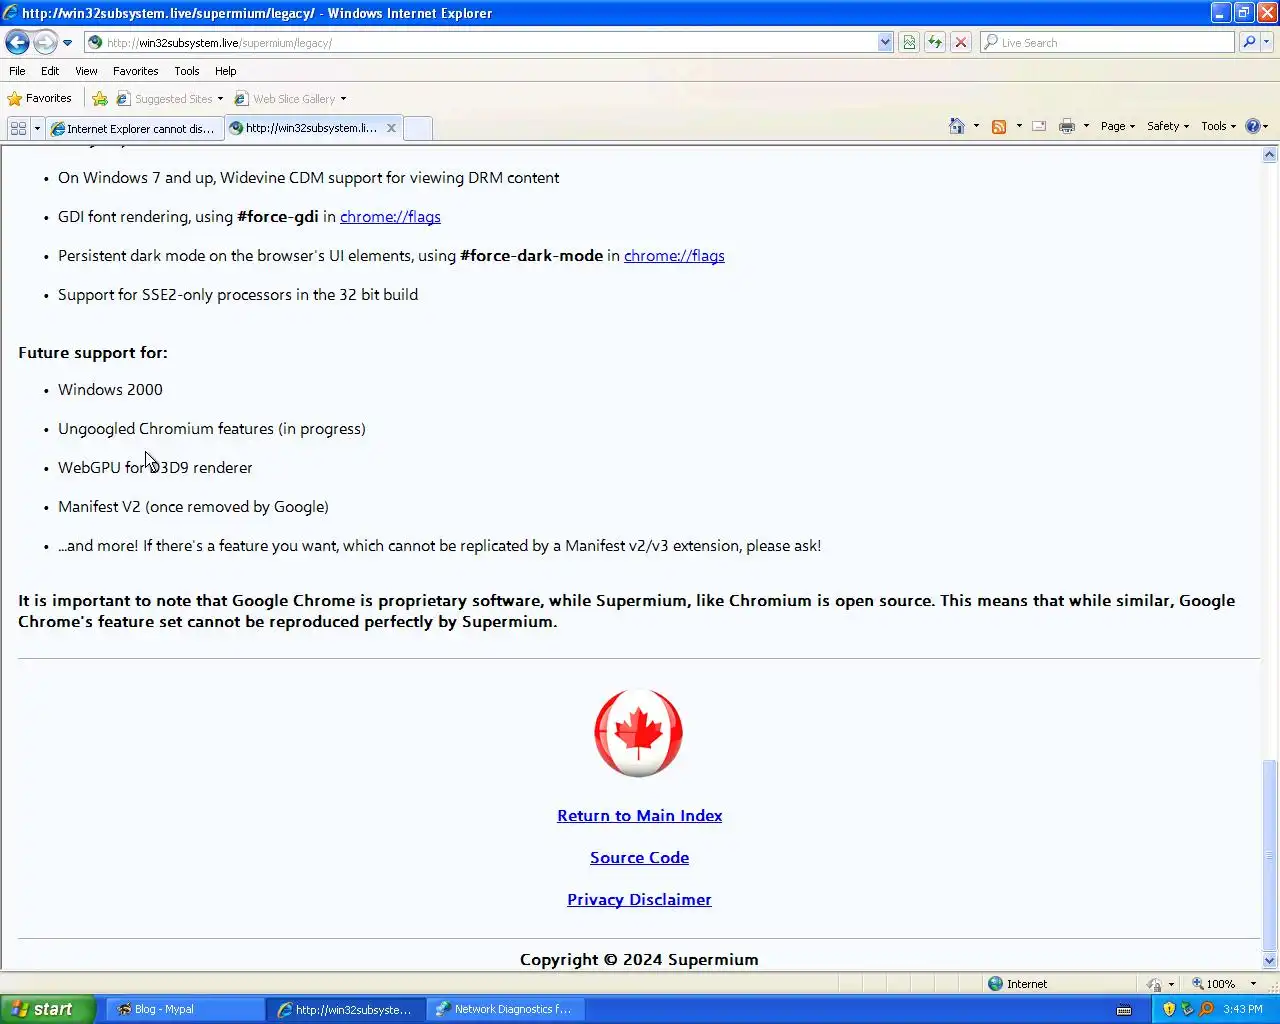Expand the address bar autocomplete dropdown
The image size is (1280, 1024).
coord(885,42)
